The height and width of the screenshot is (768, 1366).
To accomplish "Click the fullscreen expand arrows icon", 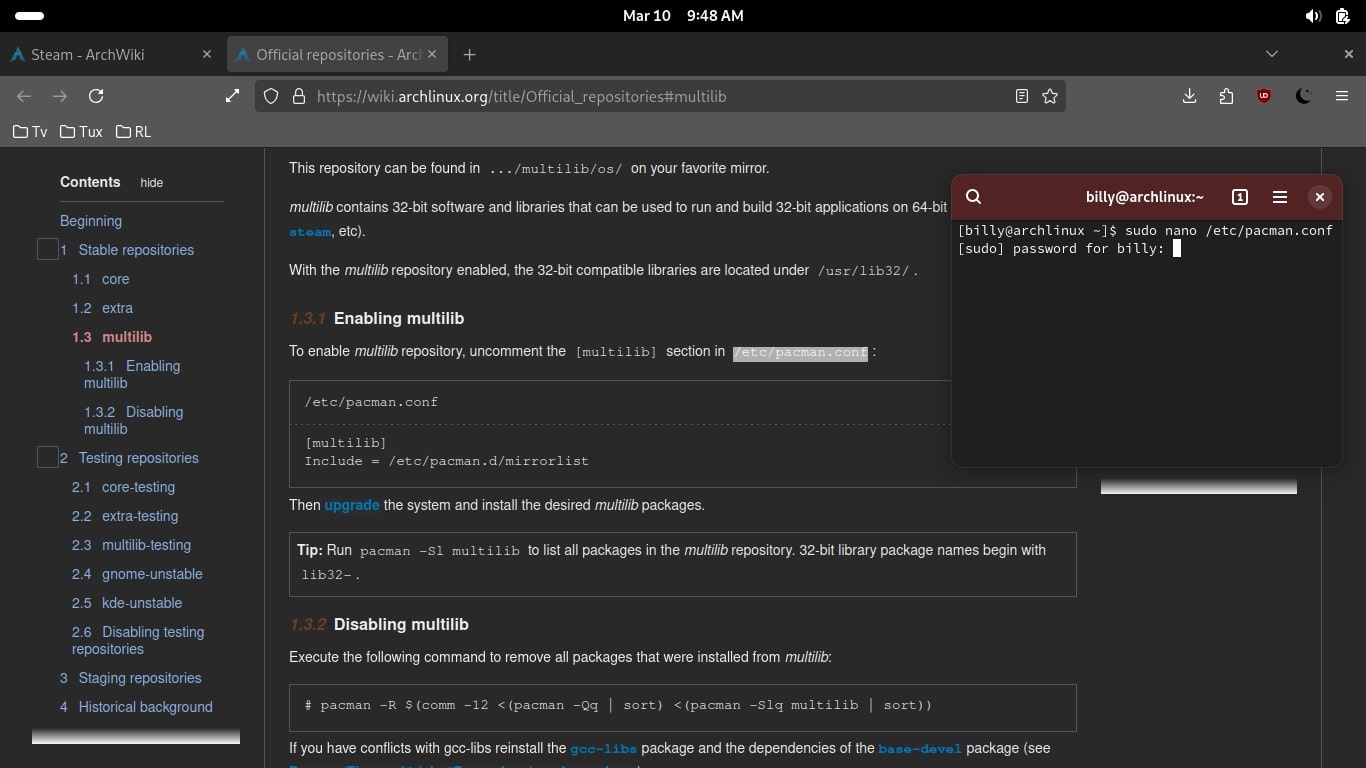I will pyautogui.click(x=232, y=96).
